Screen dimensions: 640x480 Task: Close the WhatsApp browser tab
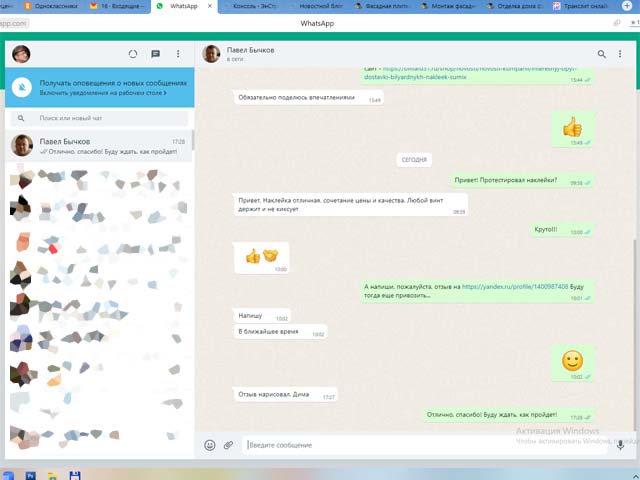click(210, 6)
